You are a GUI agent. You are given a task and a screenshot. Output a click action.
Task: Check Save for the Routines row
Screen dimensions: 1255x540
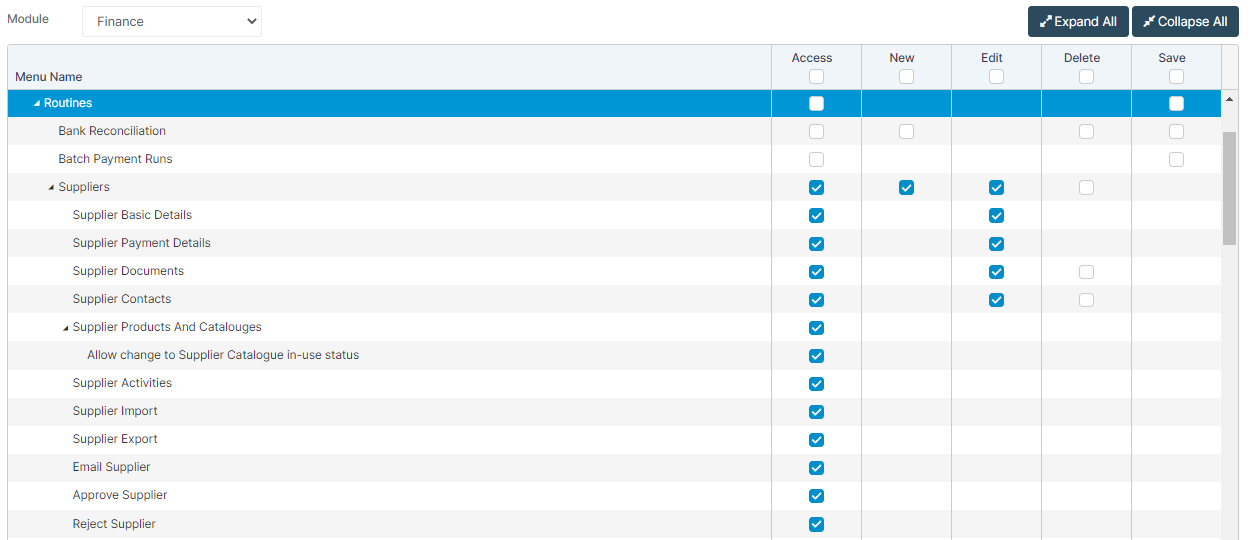1176,103
